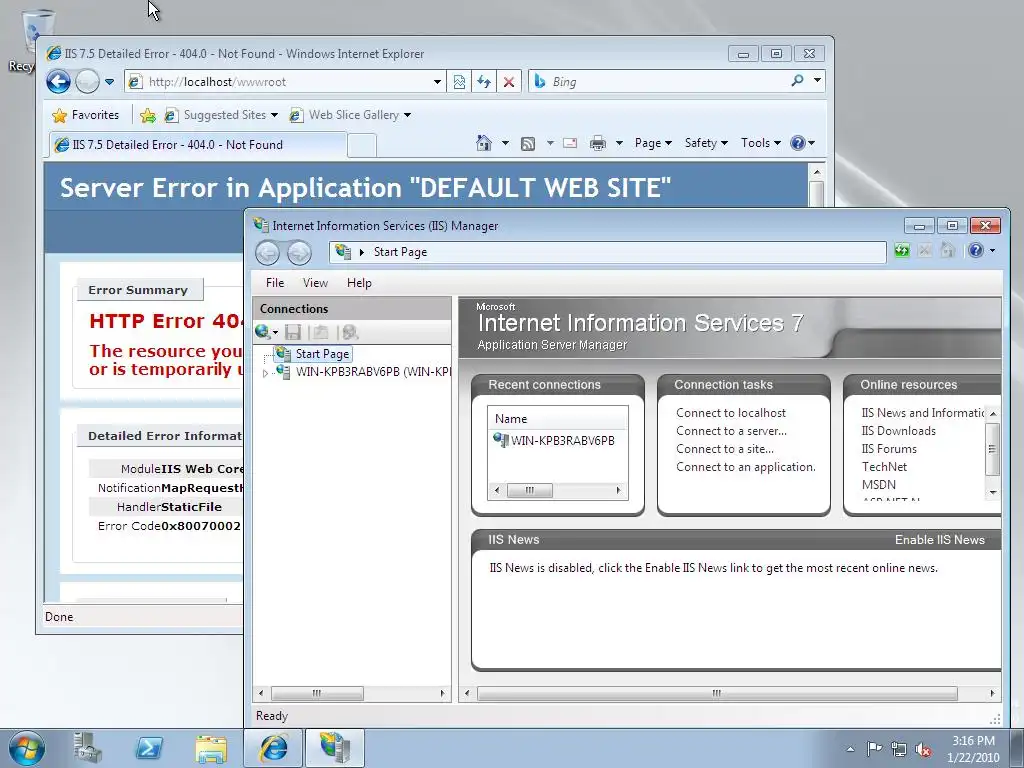Open address bar autocomplete dropdown in IE
Image resolution: width=1024 pixels, height=768 pixels.
pyautogui.click(x=438, y=82)
